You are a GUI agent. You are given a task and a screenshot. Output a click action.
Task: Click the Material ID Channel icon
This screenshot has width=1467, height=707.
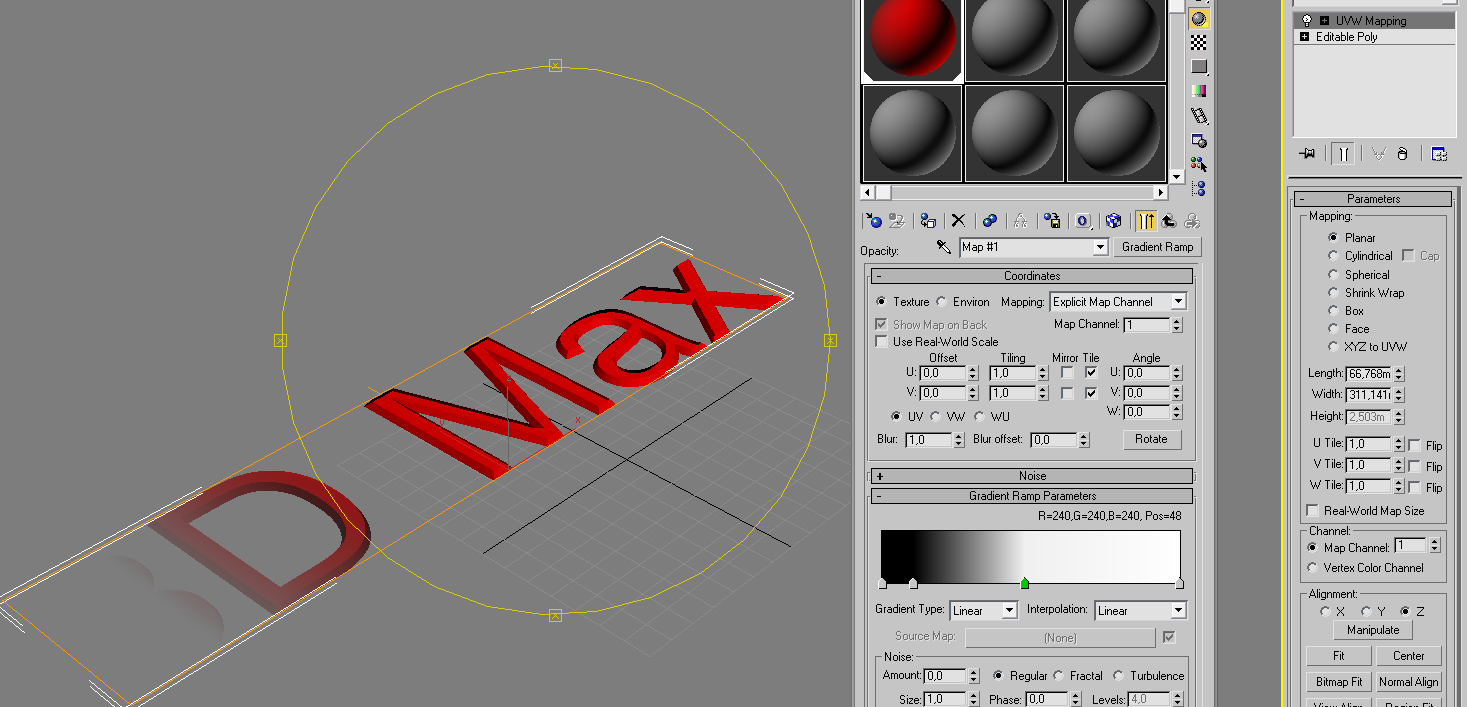1082,221
